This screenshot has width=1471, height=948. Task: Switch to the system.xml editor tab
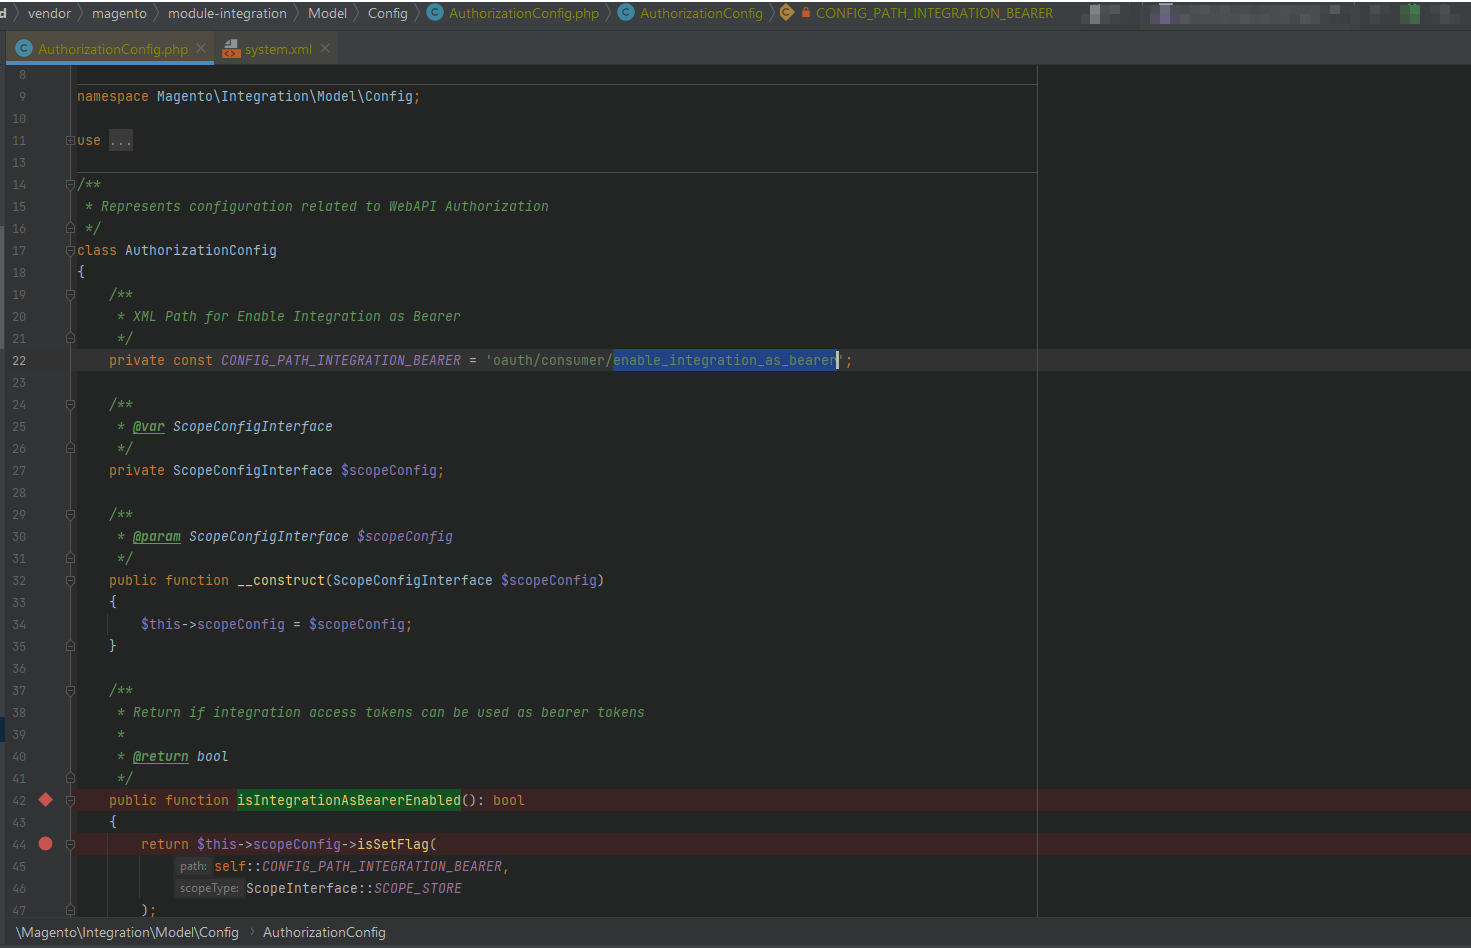pyautogui.click(x=278, y=49)
